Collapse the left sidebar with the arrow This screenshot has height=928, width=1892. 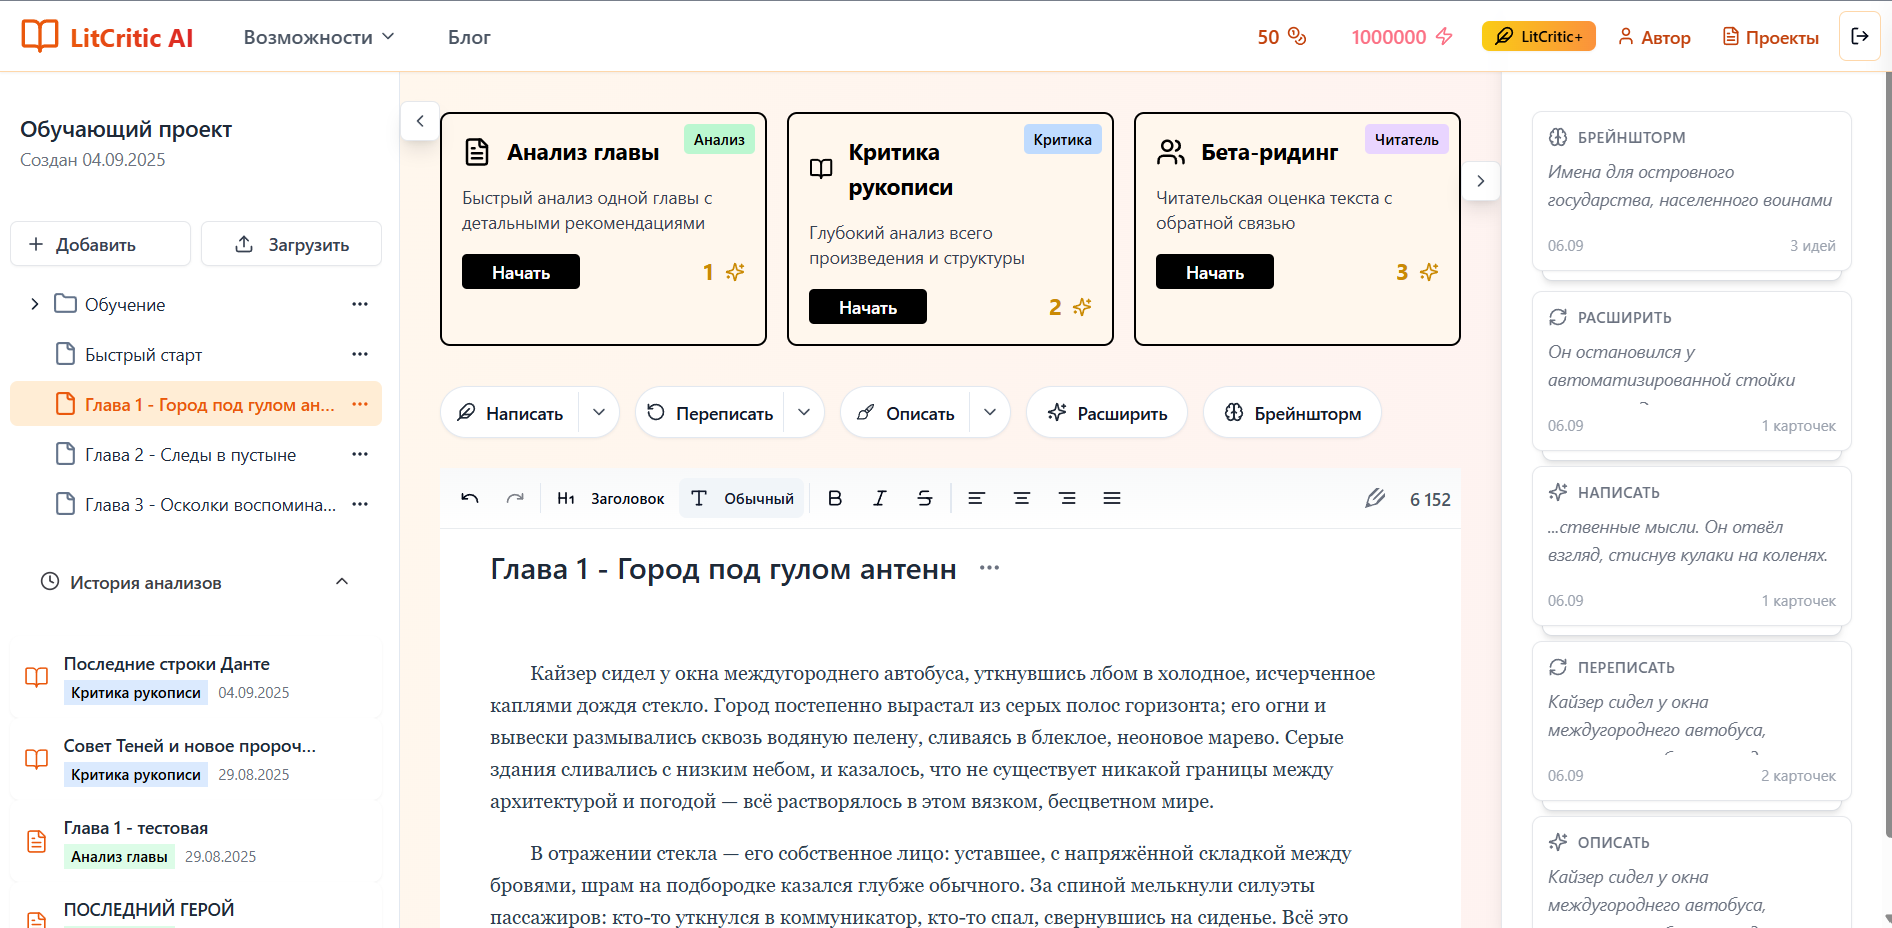pos(419,120)
